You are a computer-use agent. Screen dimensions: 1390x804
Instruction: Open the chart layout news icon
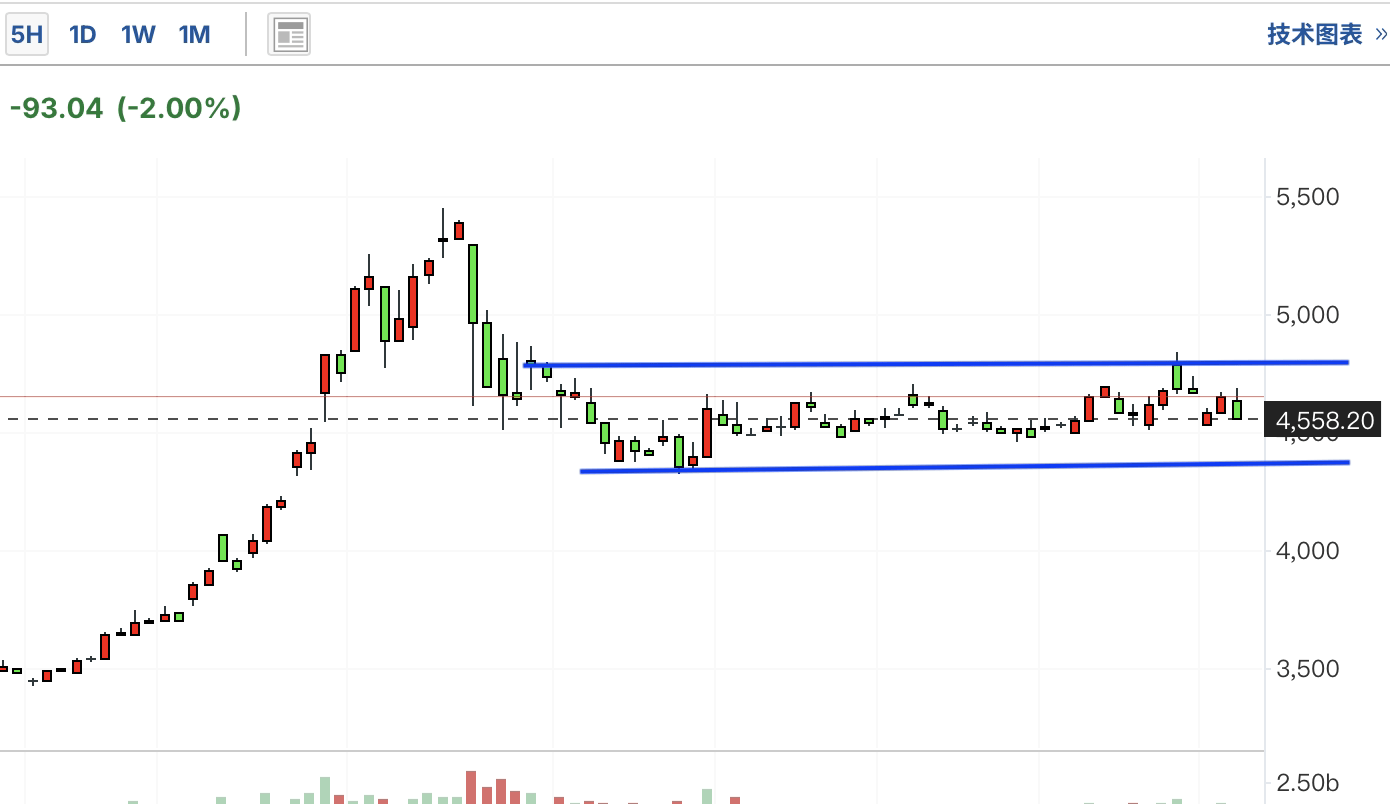pos(289,35)
